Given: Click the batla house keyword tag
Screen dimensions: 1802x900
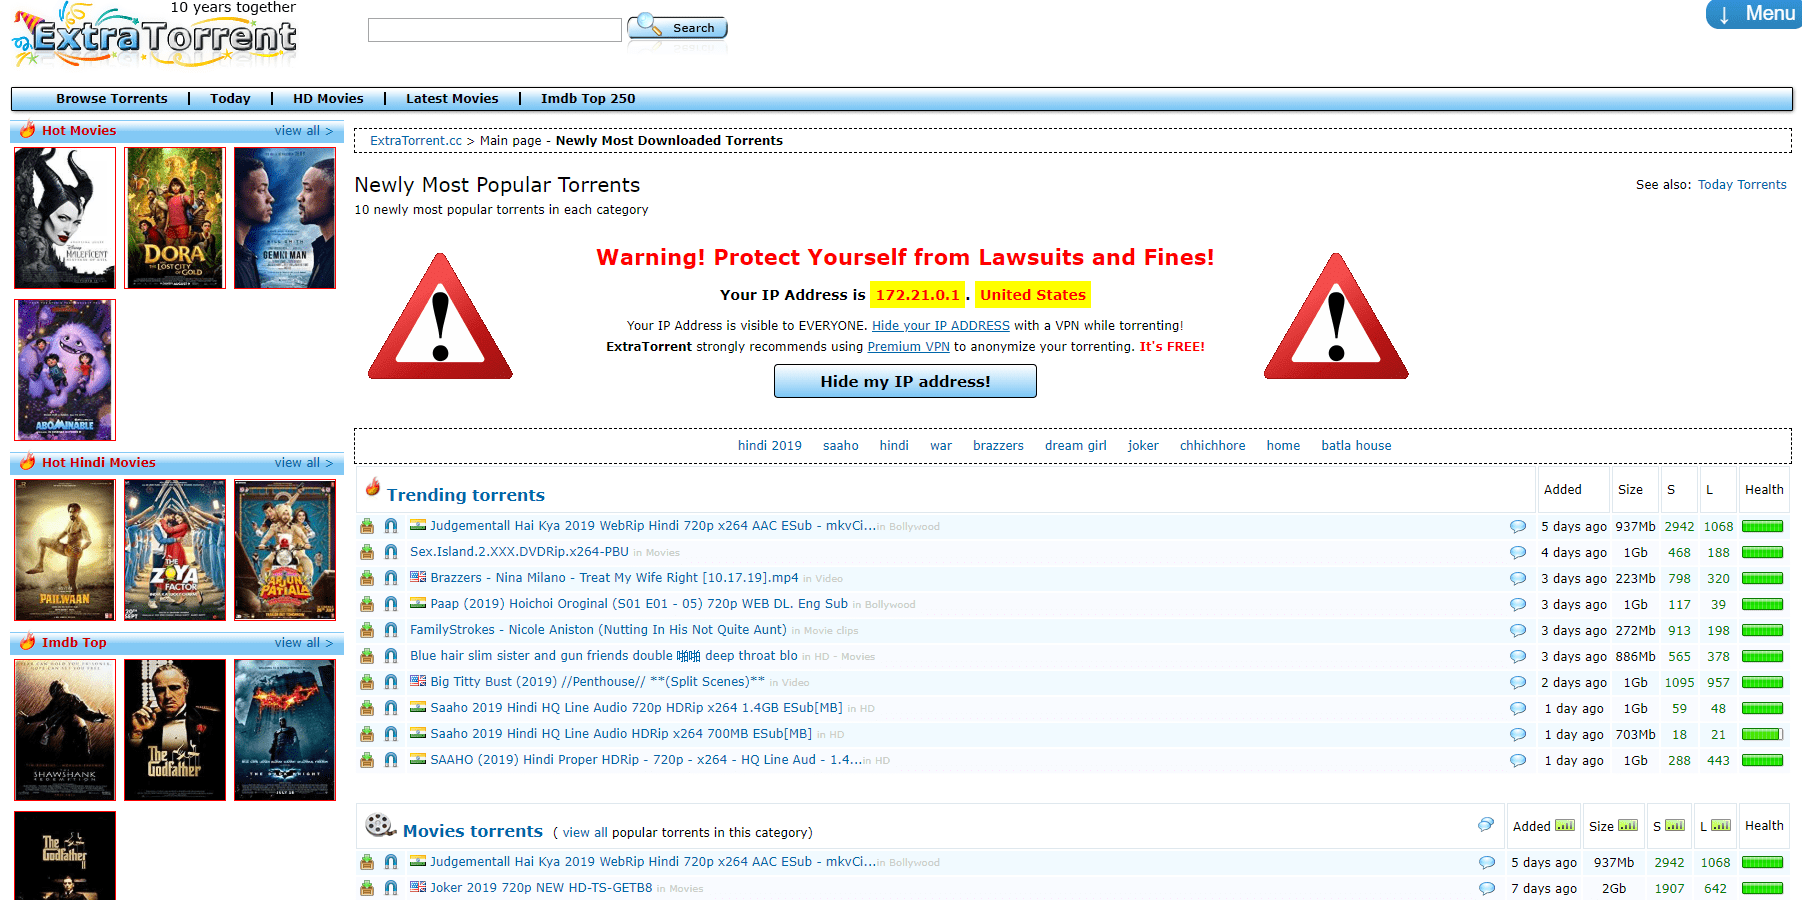Looking at the screenshot, I should point(1356,446).
